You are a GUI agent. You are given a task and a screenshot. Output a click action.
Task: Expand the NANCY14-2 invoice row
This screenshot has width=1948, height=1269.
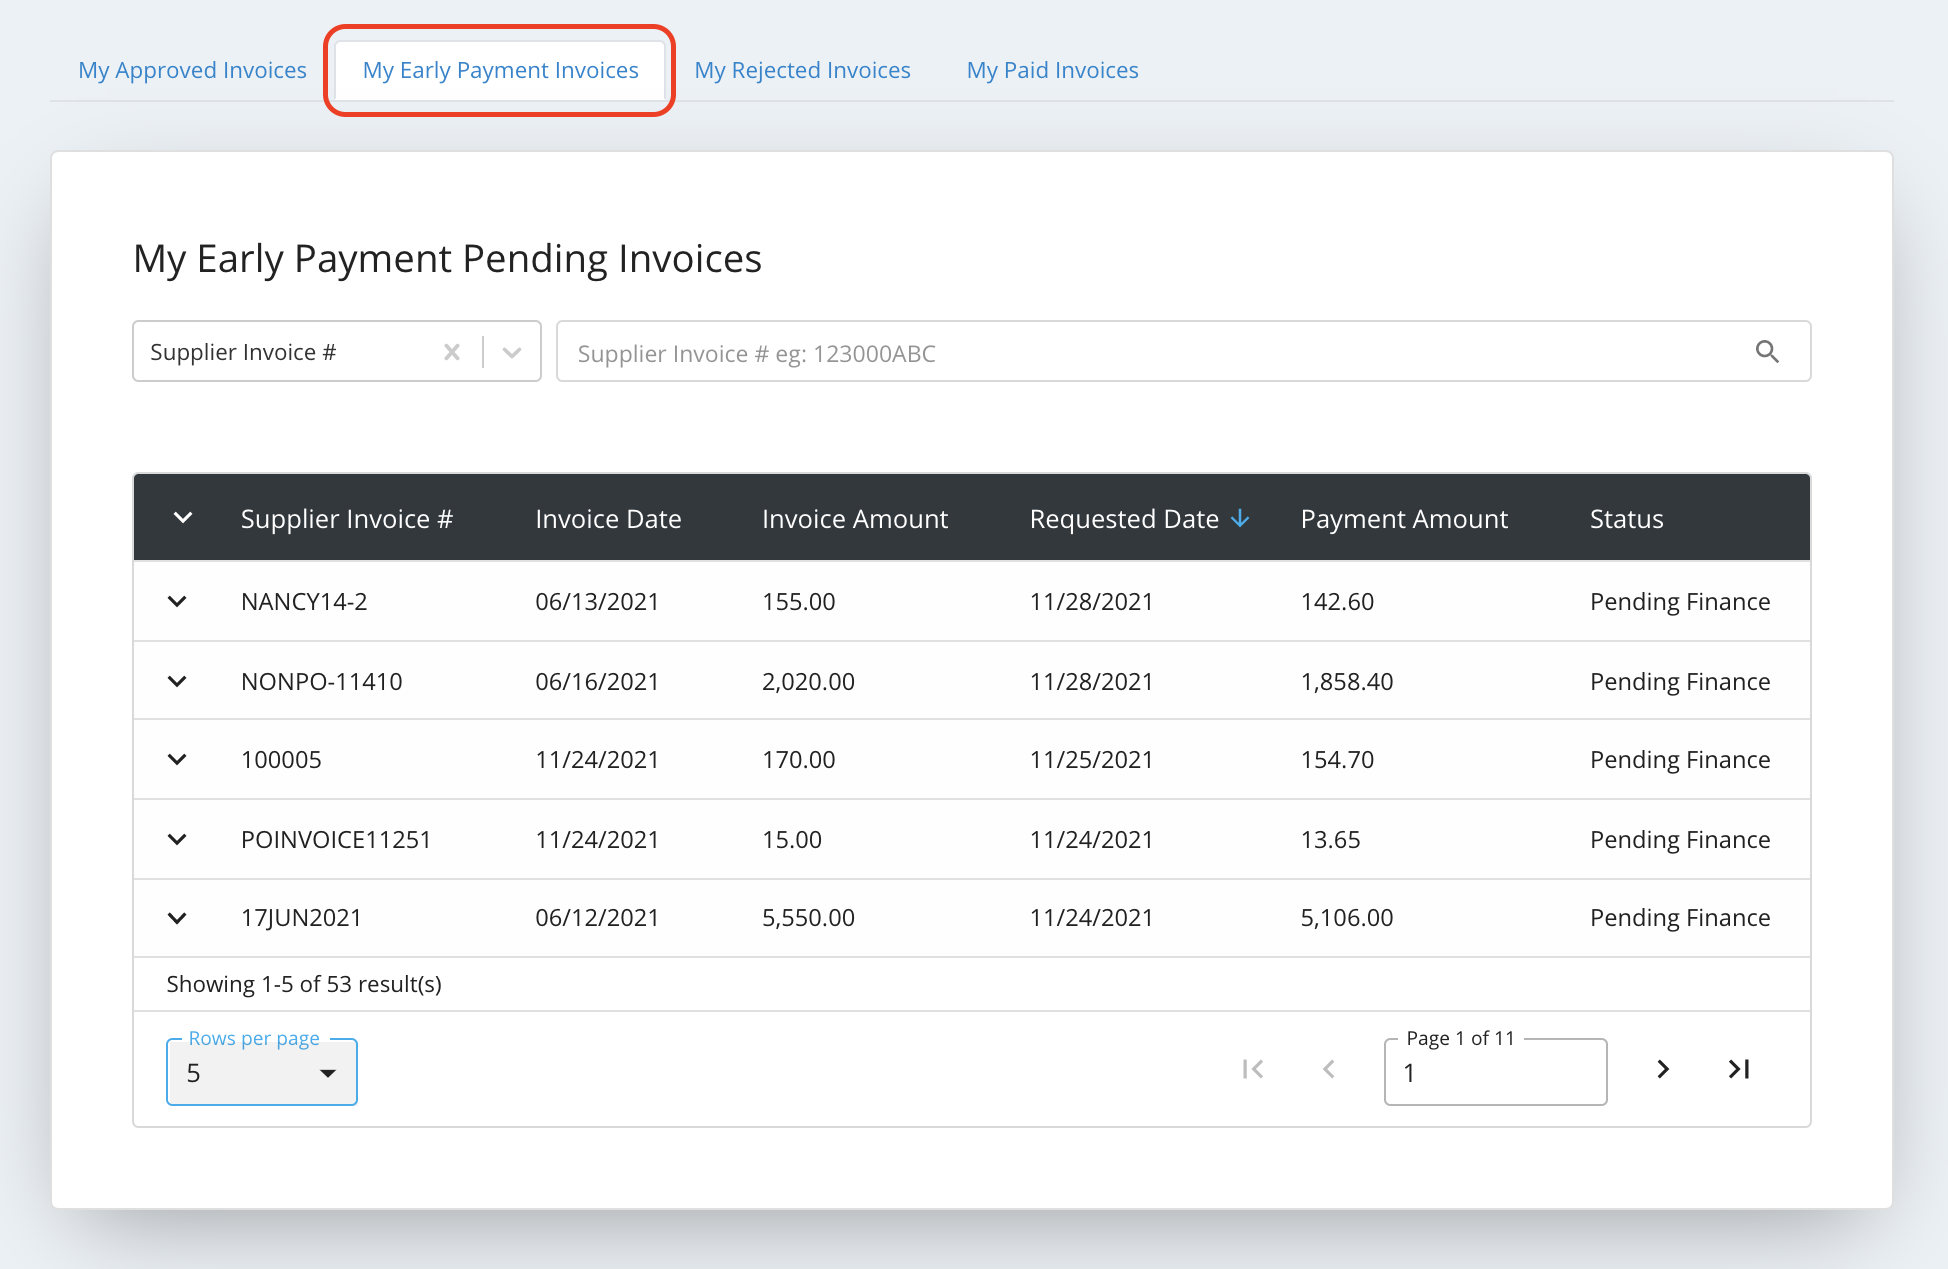(177, 601)
